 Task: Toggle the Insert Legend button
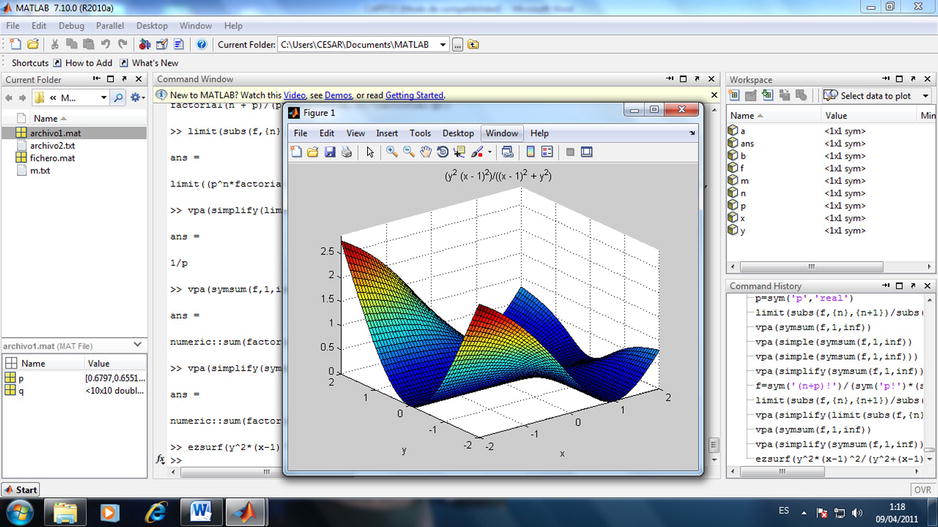coord(547,152)
